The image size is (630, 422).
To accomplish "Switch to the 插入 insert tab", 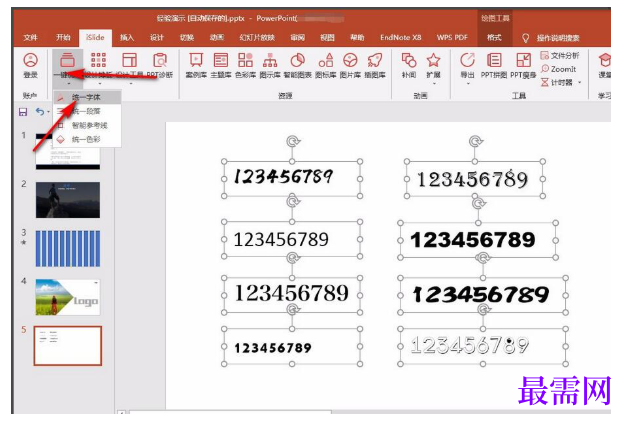I will point(127,37).
